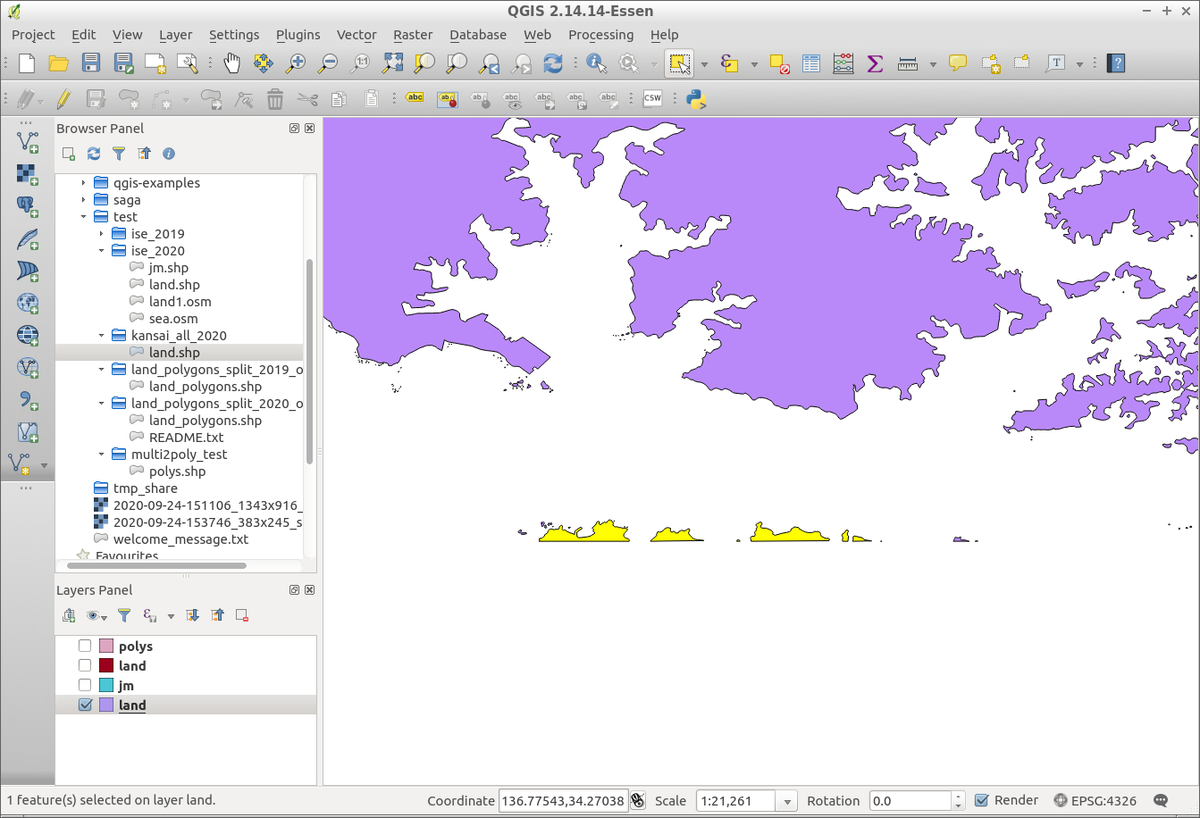Screen dimensions: 1200x818
Task: Click the cyan jm layer color swatch
Action: pos(107,685)
